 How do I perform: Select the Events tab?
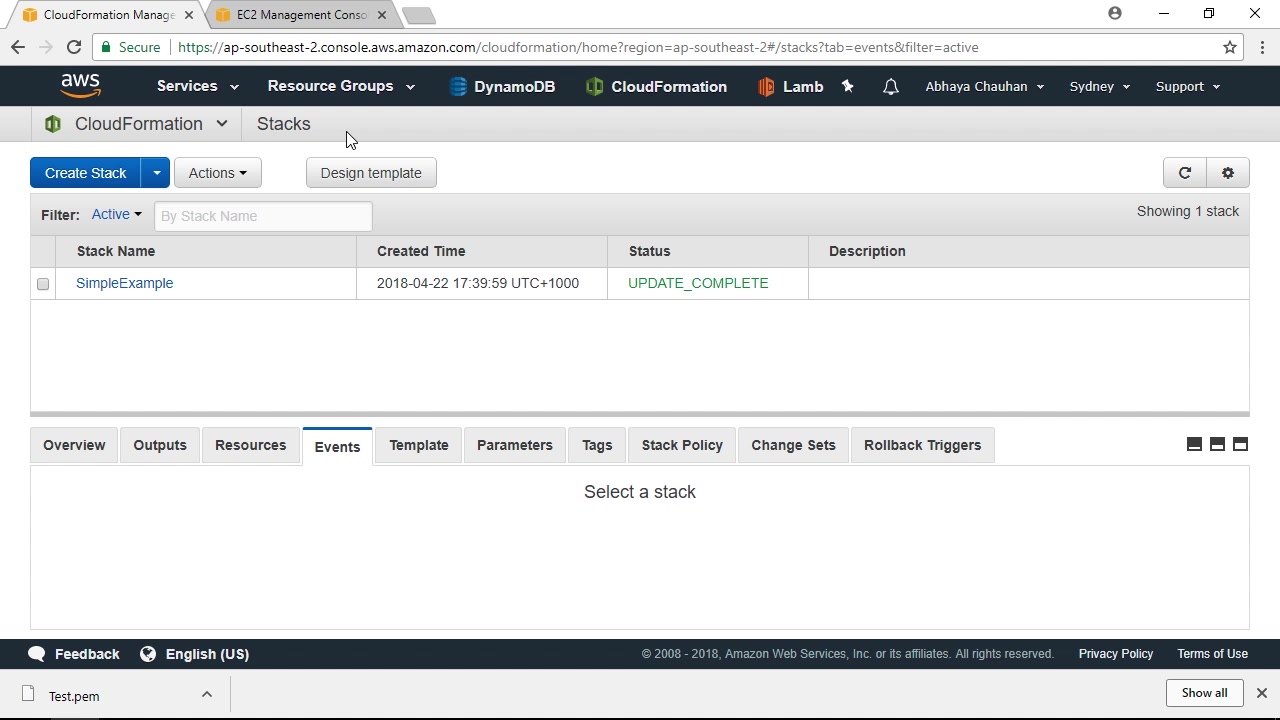click(x=337, y=446)
